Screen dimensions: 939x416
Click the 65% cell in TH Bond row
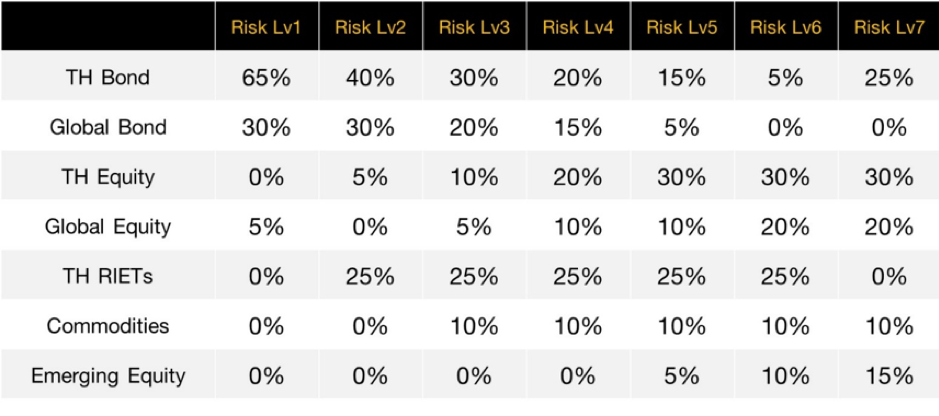266,78
